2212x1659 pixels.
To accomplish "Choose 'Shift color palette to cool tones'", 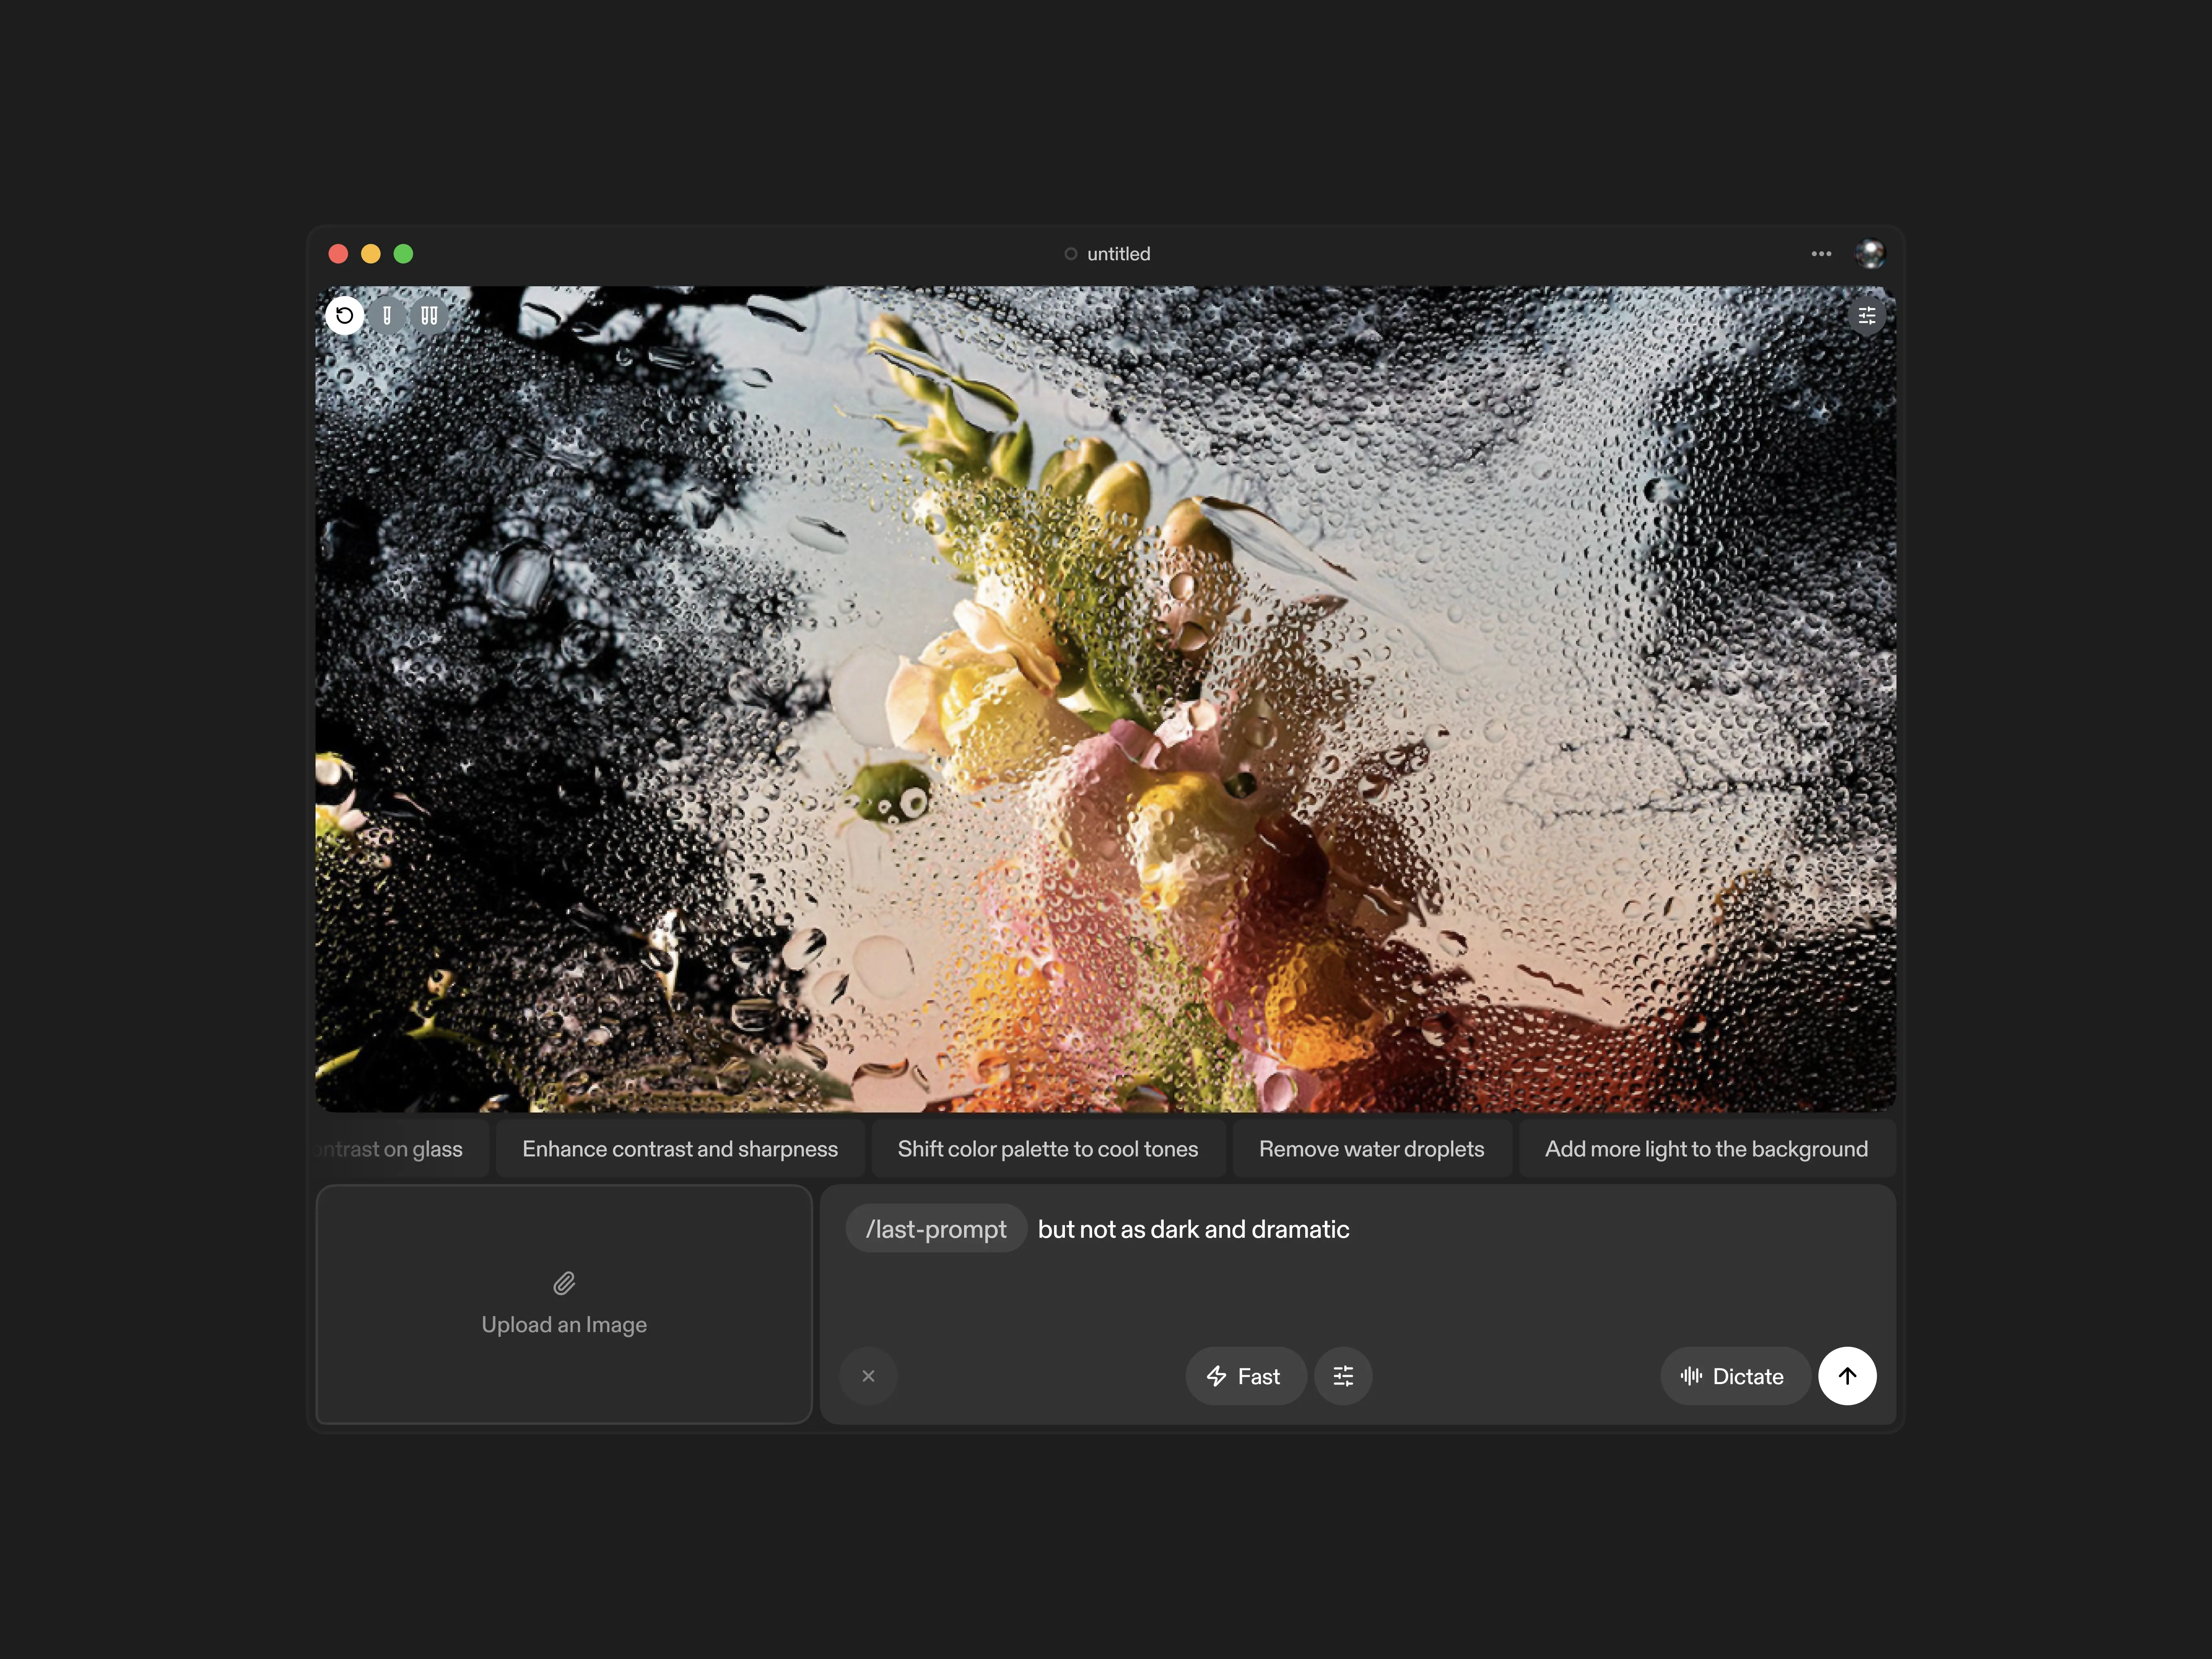I will coord(1047,1149).
